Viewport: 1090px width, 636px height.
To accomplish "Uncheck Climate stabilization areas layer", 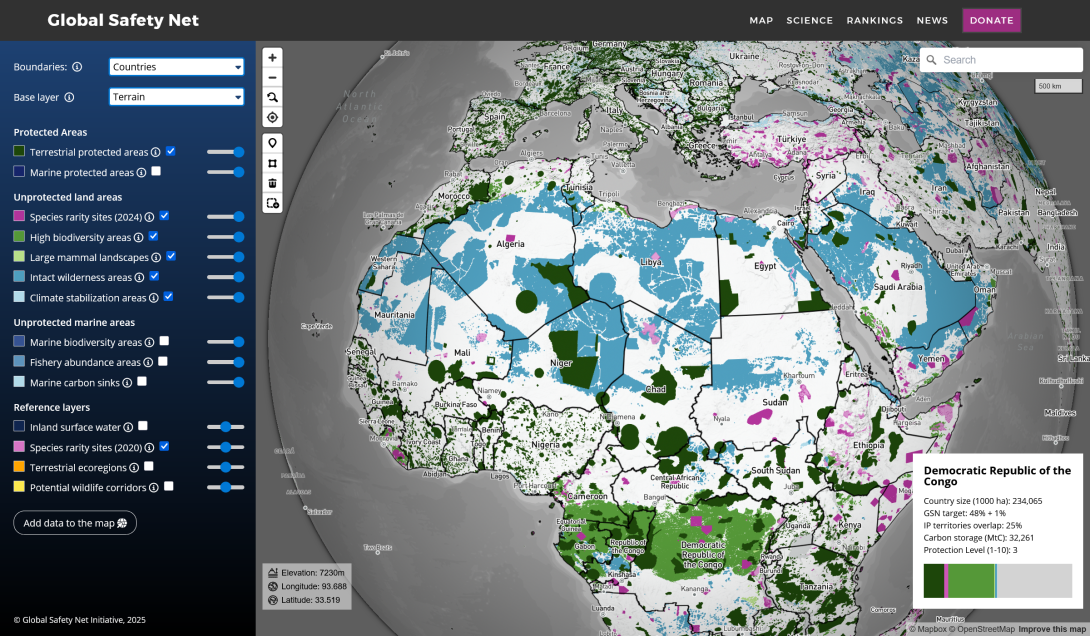I will point(168,296).
